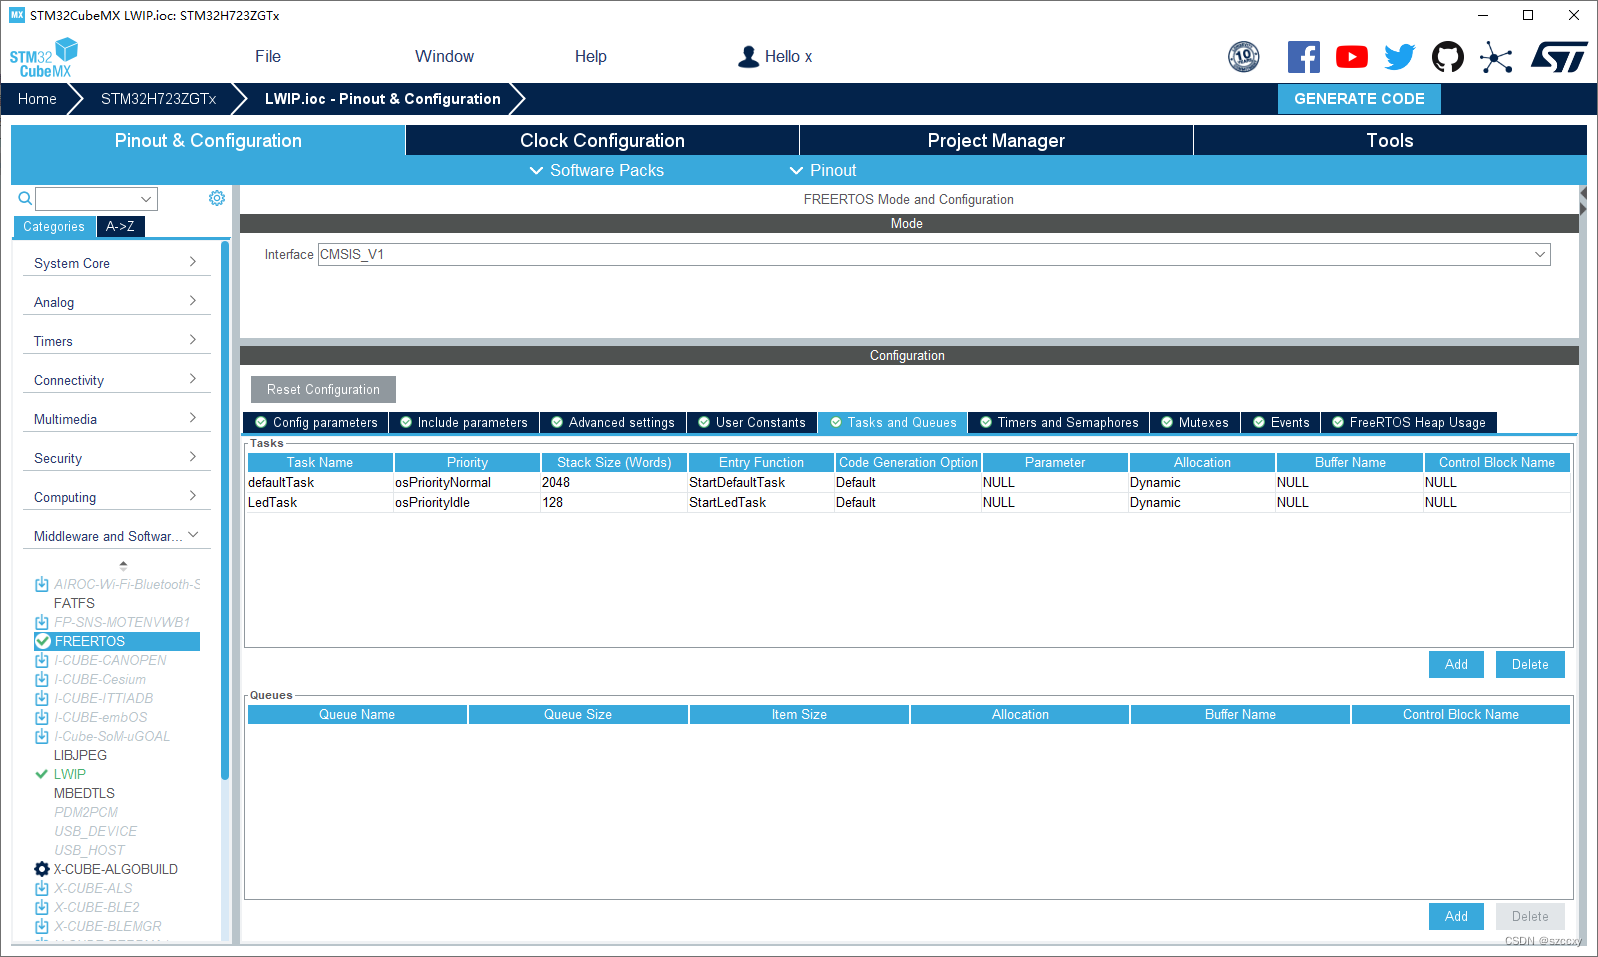
Task: Open the Advanced settings tab
Action: [613, 423]
